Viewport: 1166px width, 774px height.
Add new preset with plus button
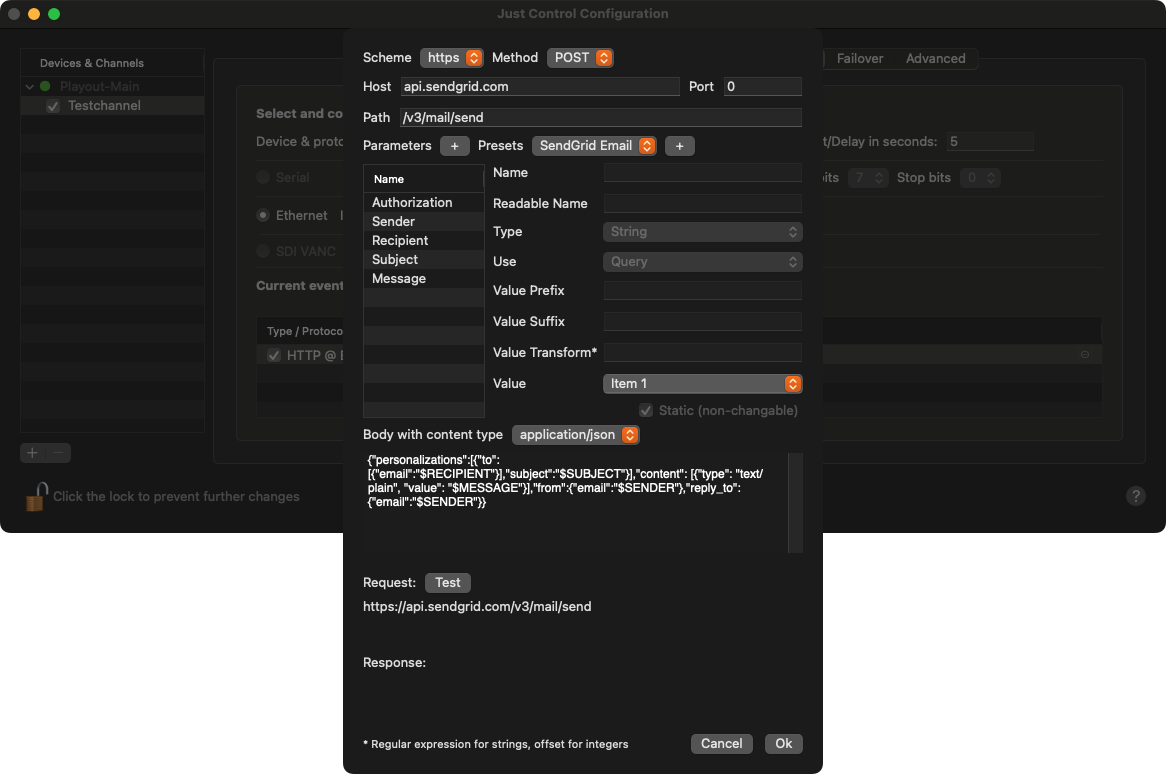pos(679,146)
